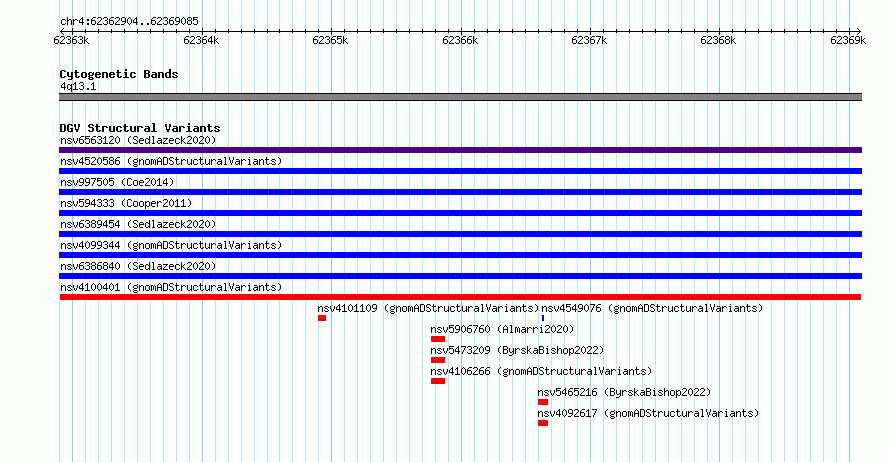Click the 4q13.1 band label
The image size is (890, 462).
[x=78, y=86]
